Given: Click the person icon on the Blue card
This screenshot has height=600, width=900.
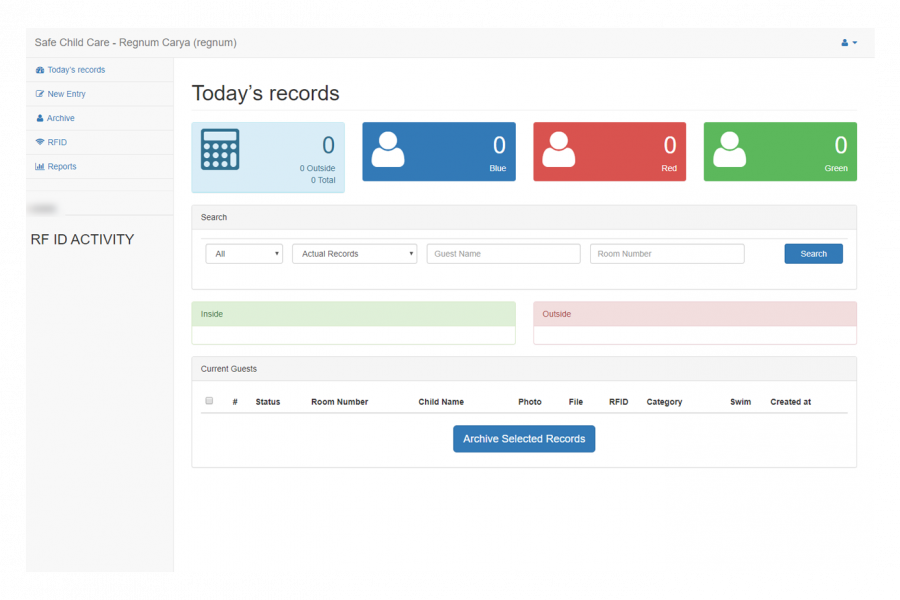Looking at the screenshot, I should coord(388,150).
